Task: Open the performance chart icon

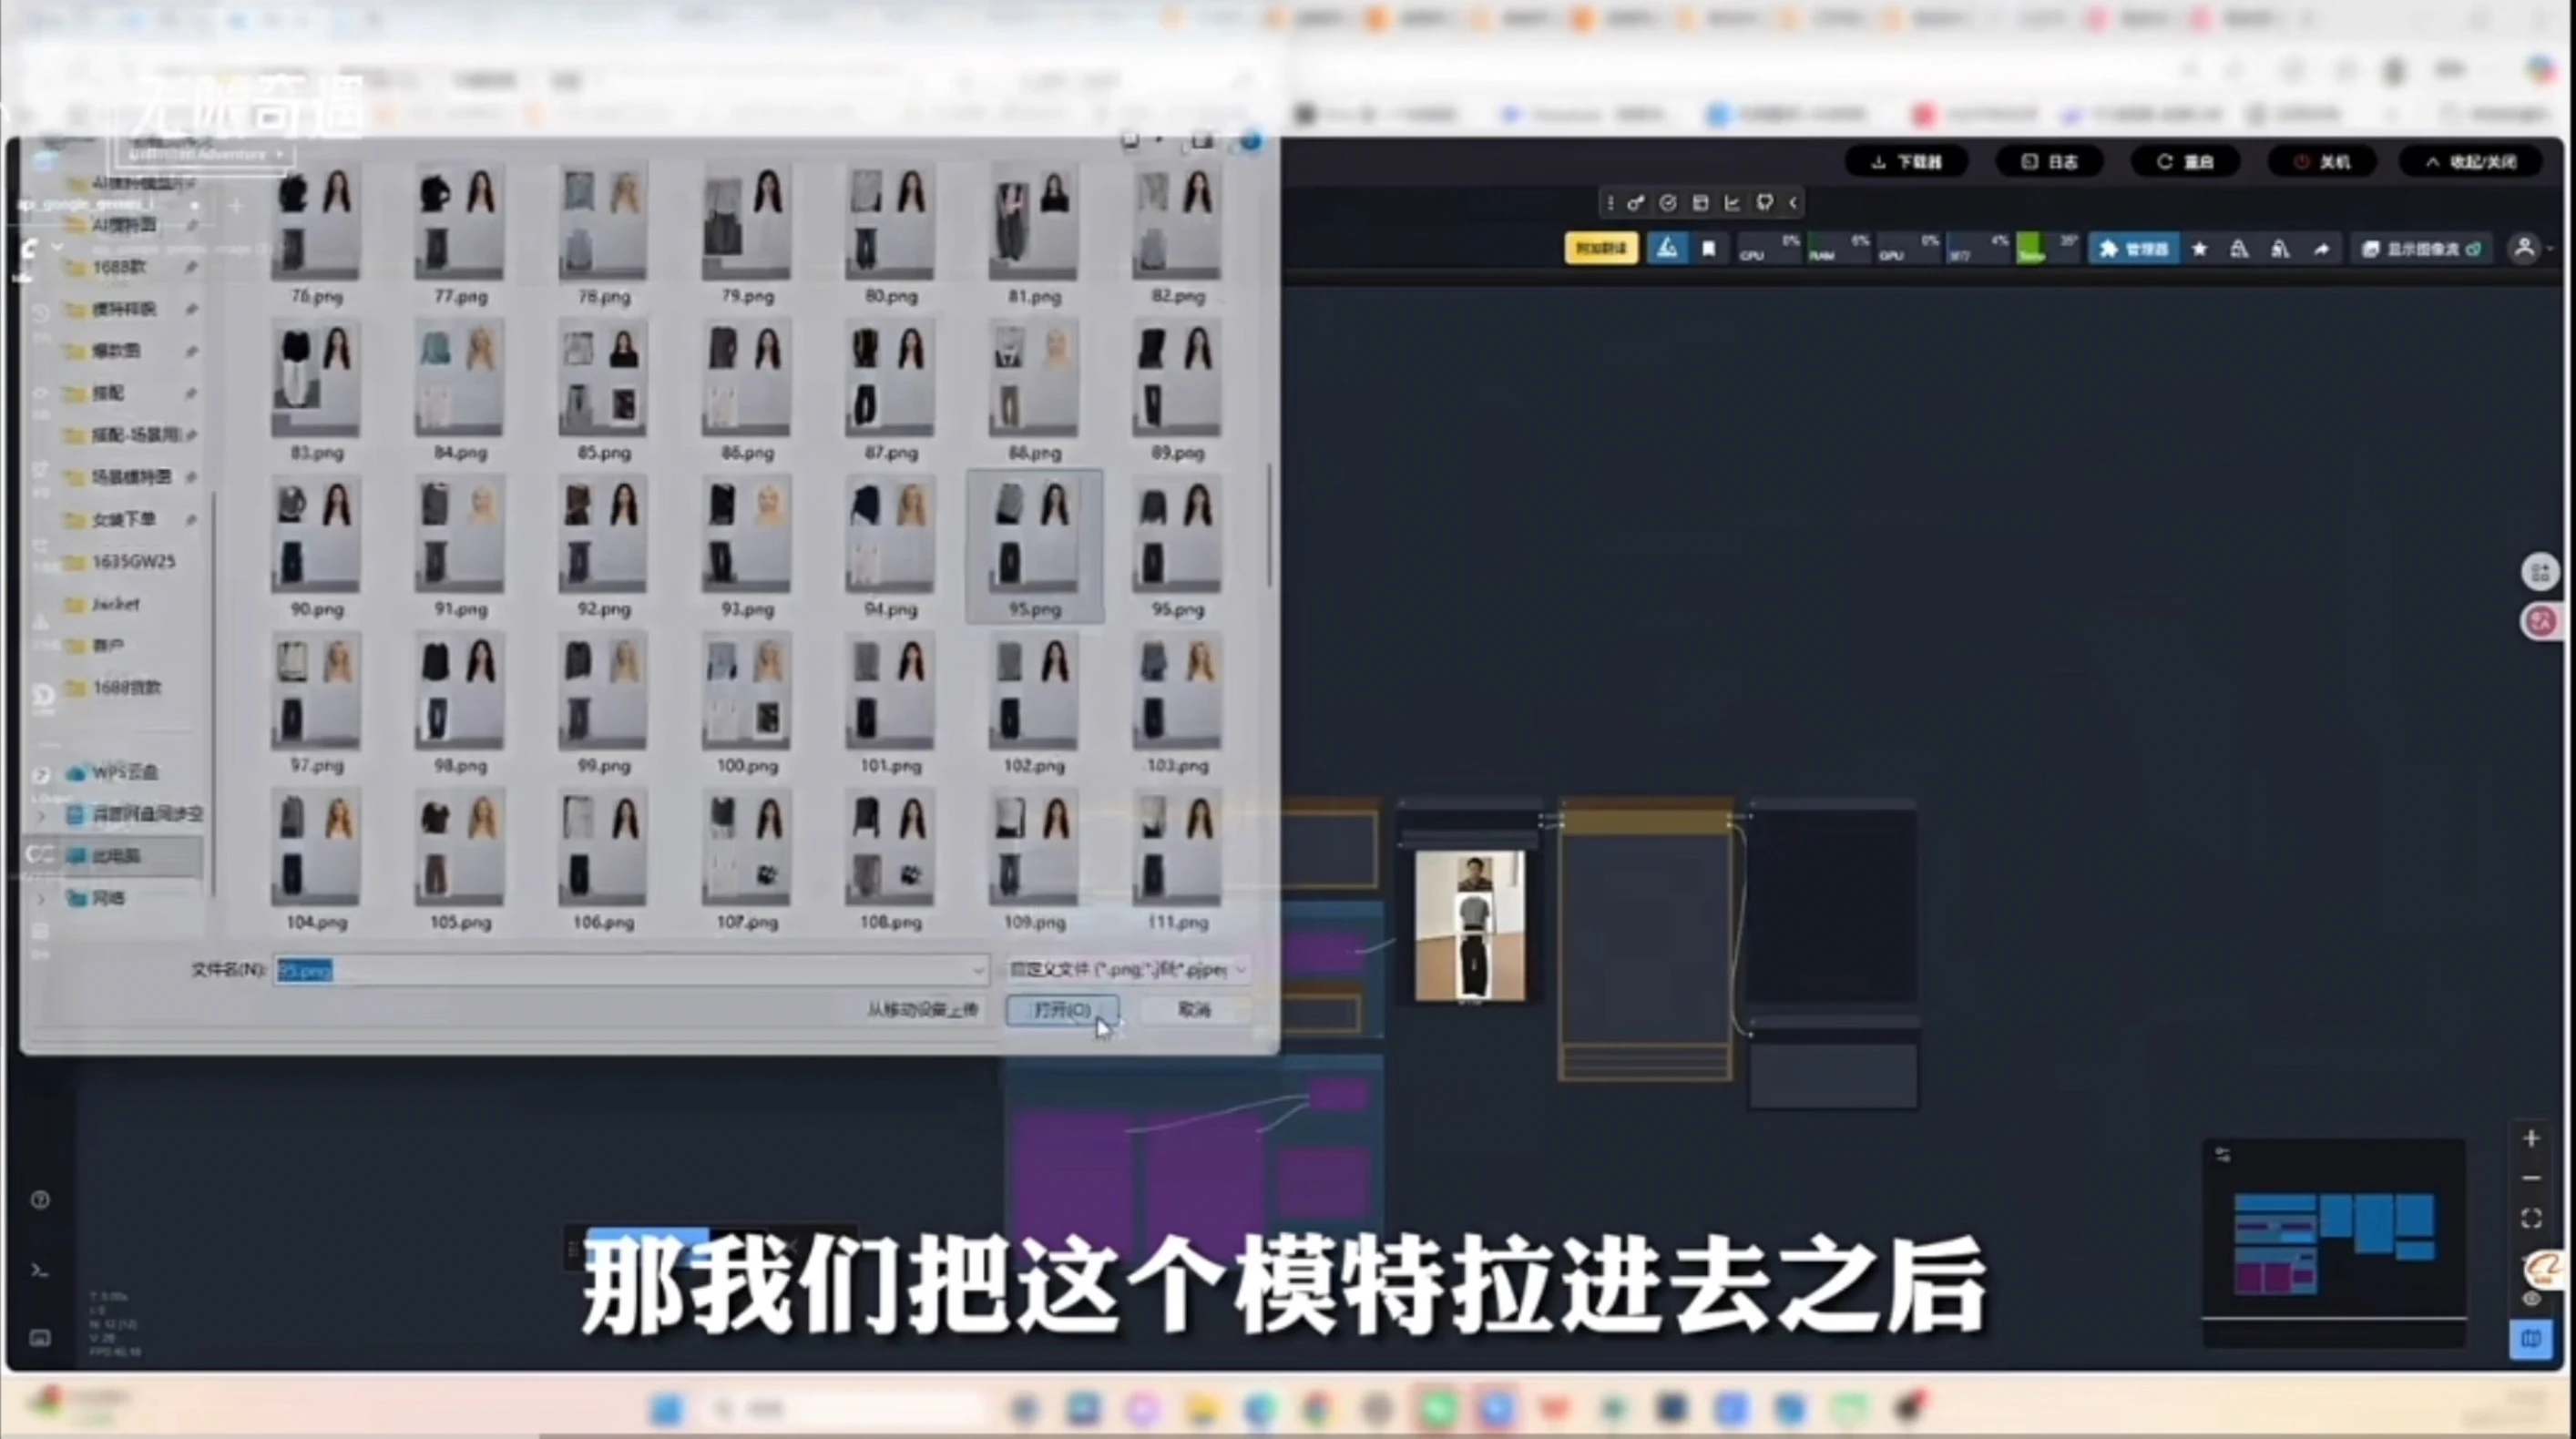Action: pos(1733,202)
